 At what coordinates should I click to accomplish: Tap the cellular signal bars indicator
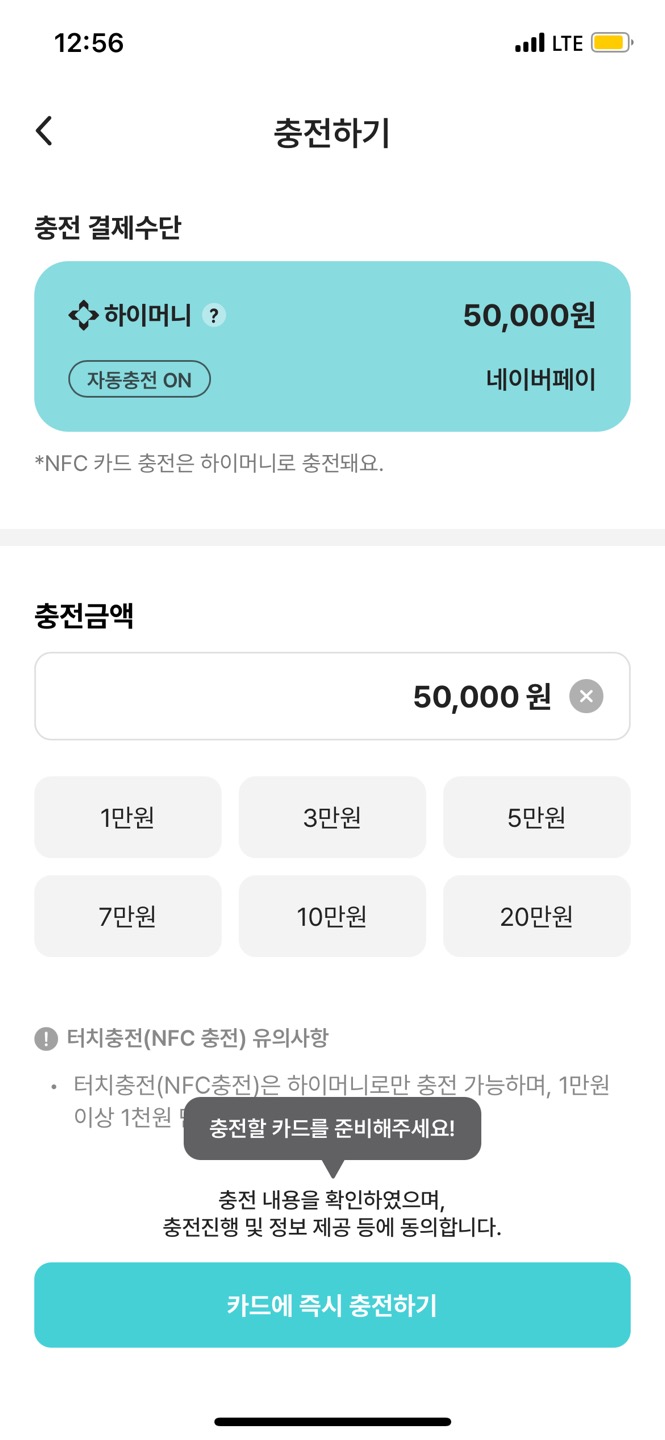point(528,43)
